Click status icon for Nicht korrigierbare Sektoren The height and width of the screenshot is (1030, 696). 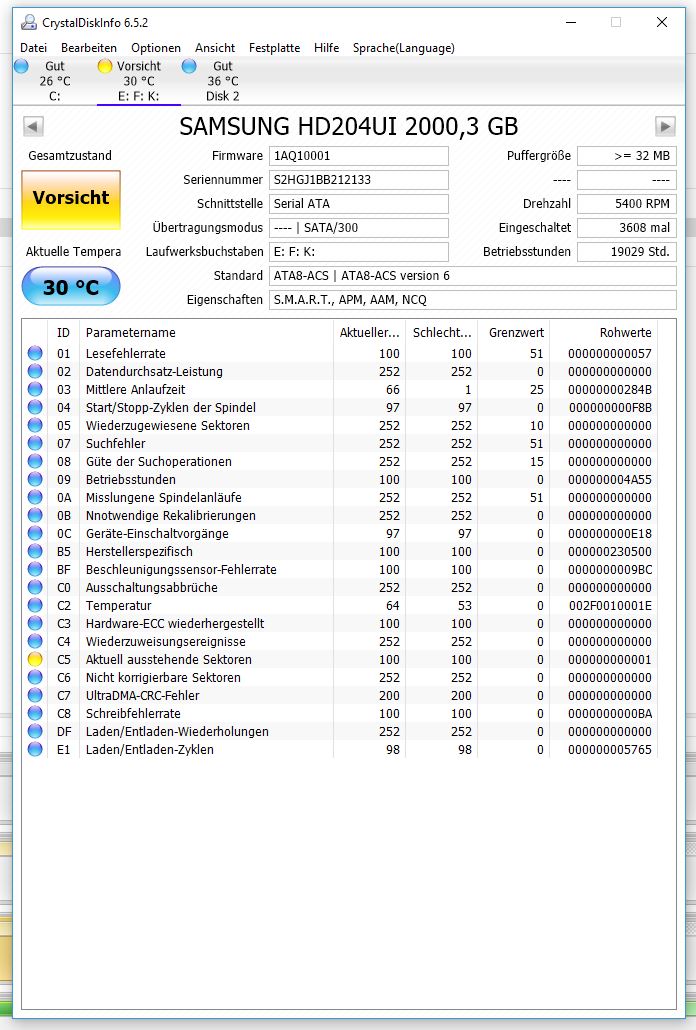35,677
